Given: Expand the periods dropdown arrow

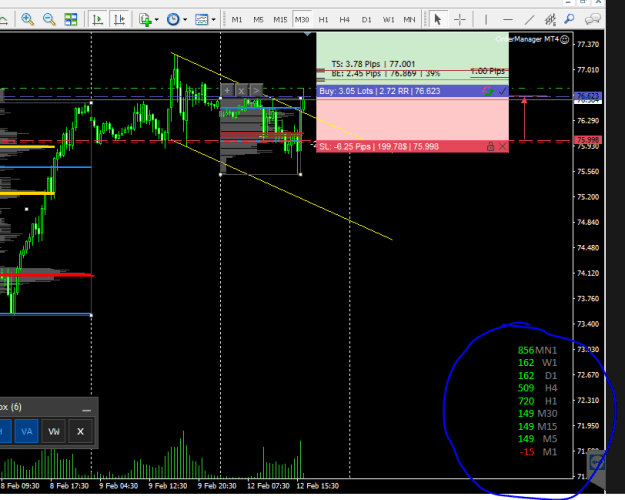Looking at the screenshot, I should 185,19.
